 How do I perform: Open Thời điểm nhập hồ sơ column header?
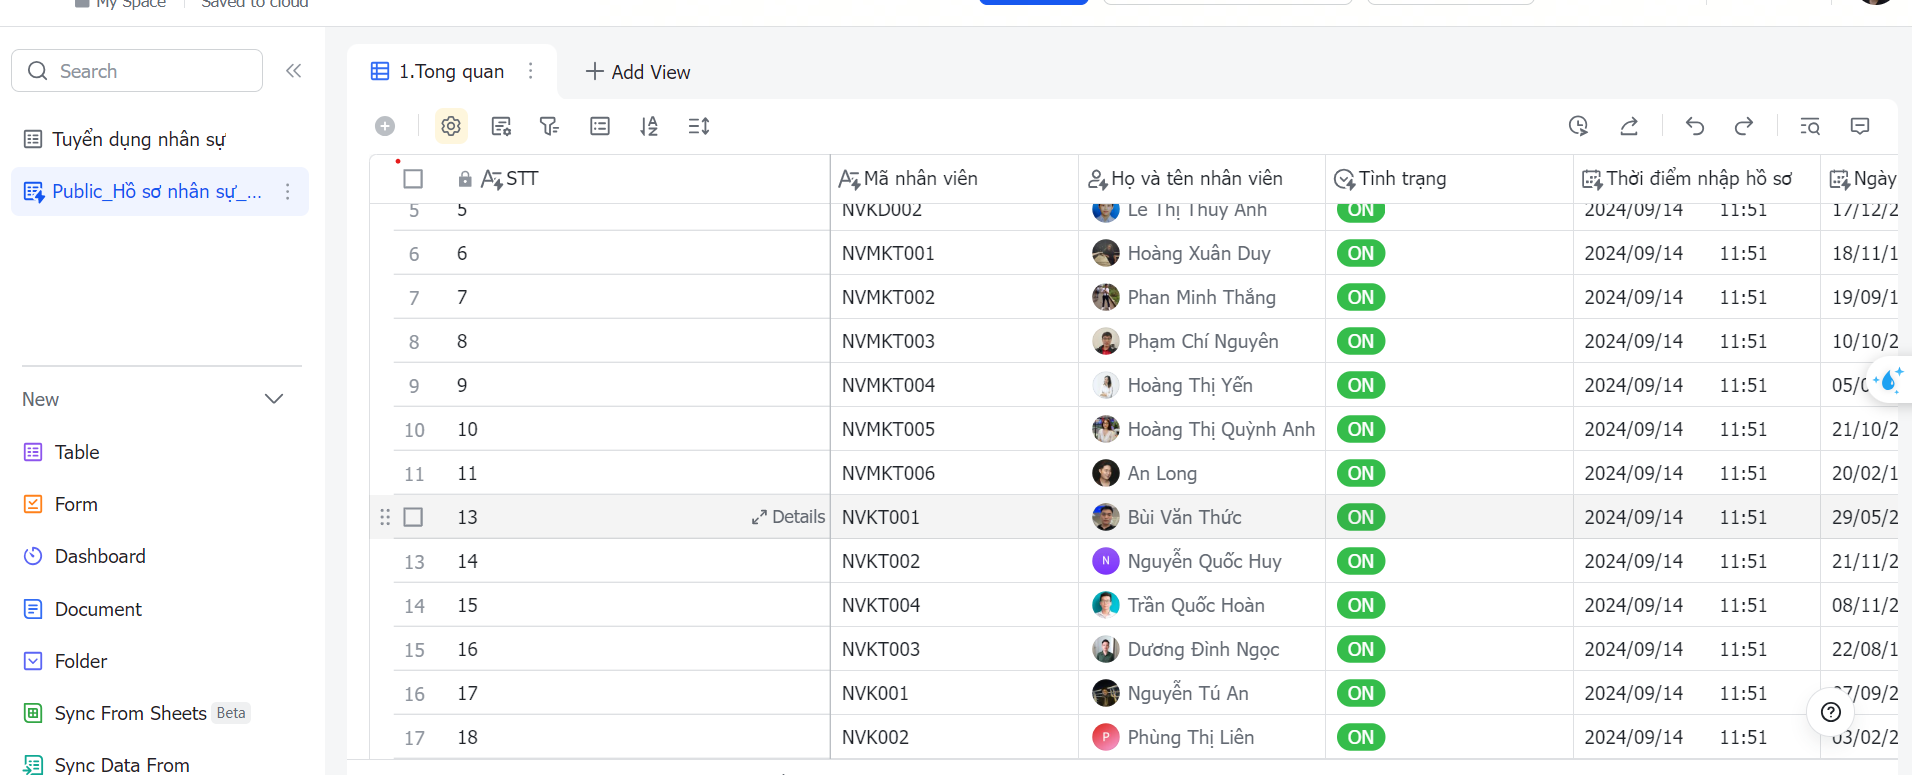coord(1696,179)
